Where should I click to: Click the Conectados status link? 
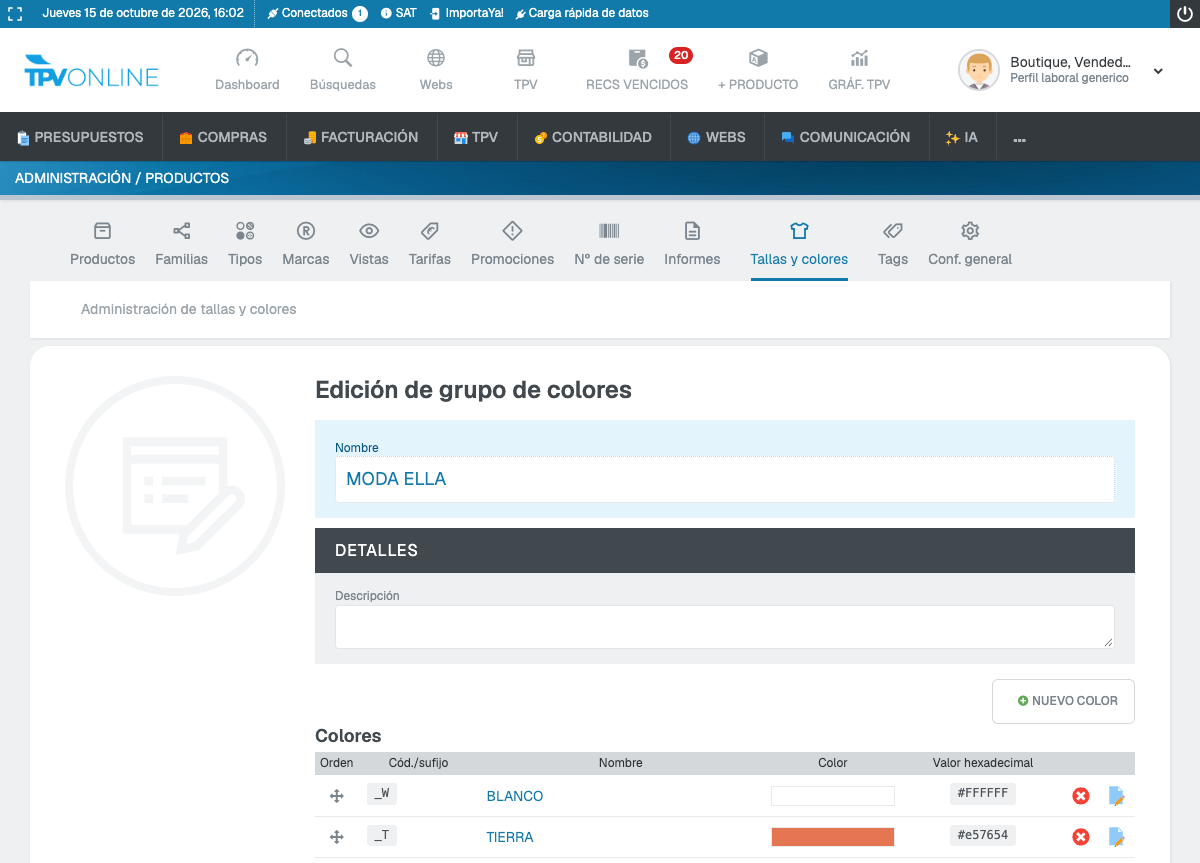point(317,14)
